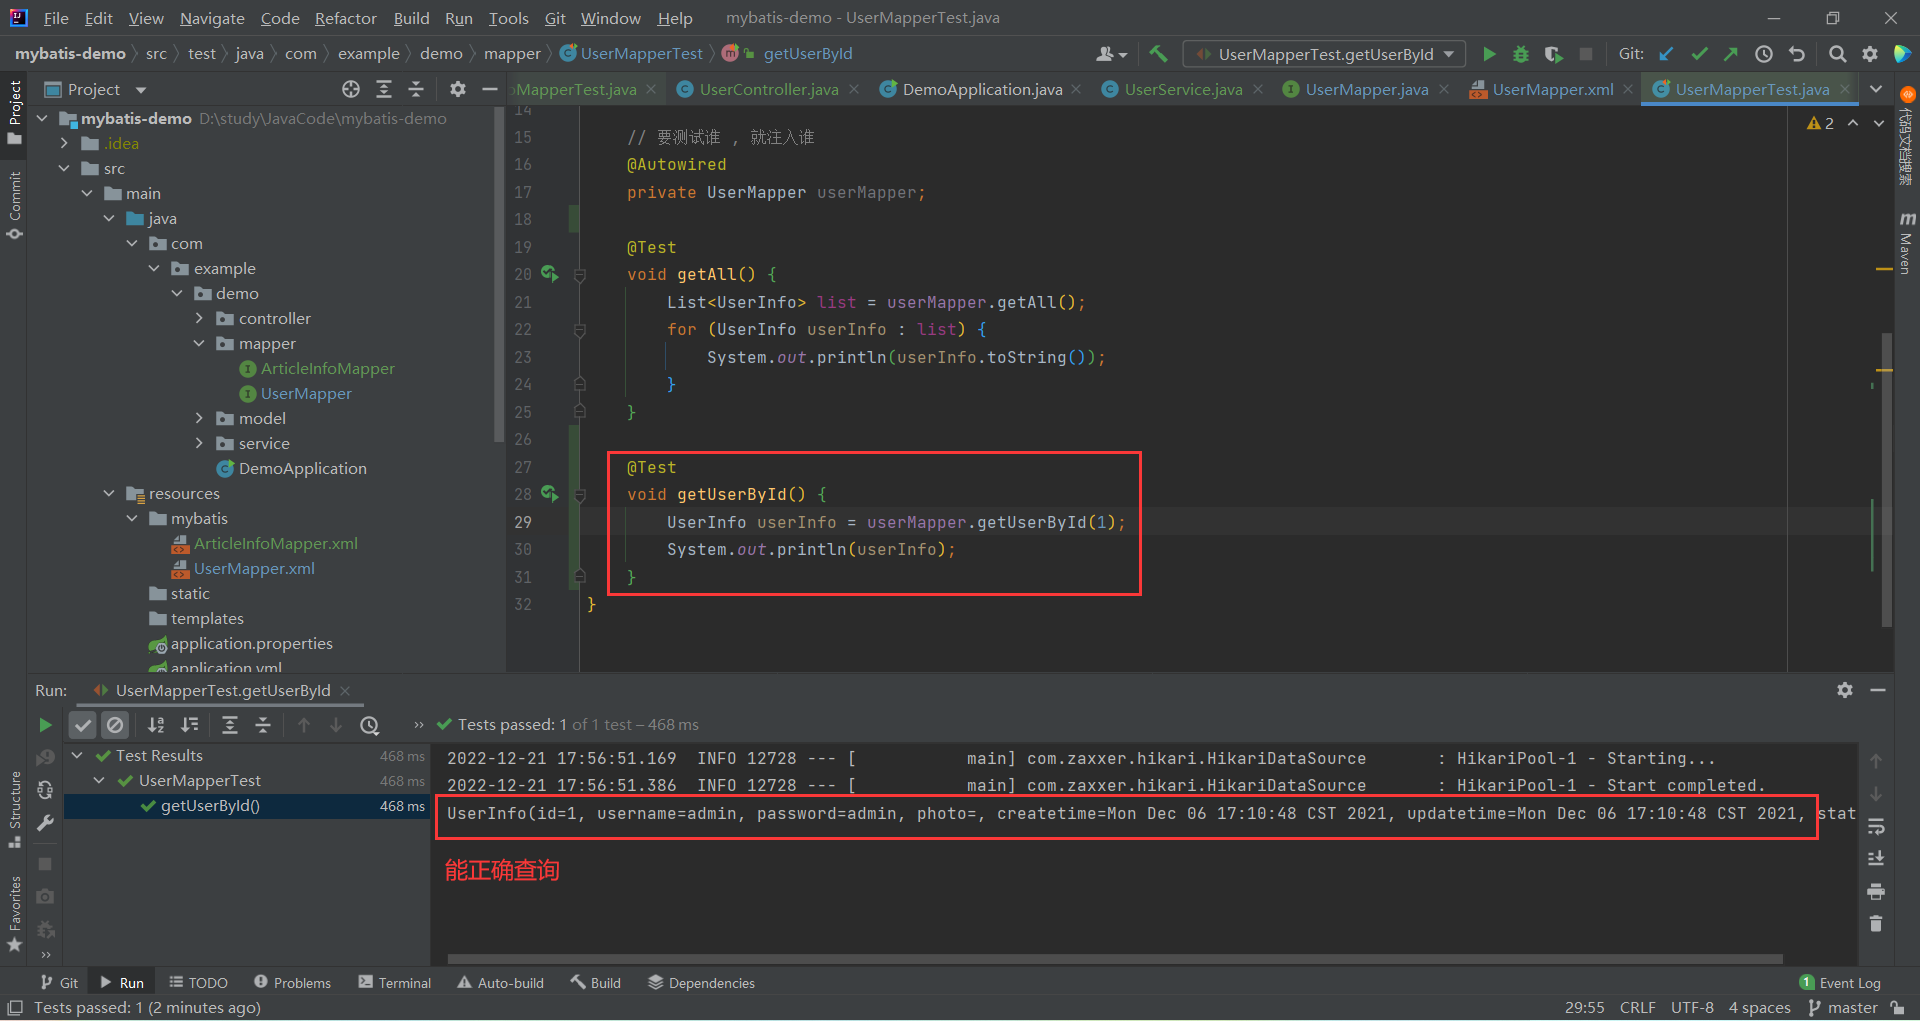Screen dimensions: 1920x1021
Task: Expand the .idea folder
Action: tap(64, 143)
